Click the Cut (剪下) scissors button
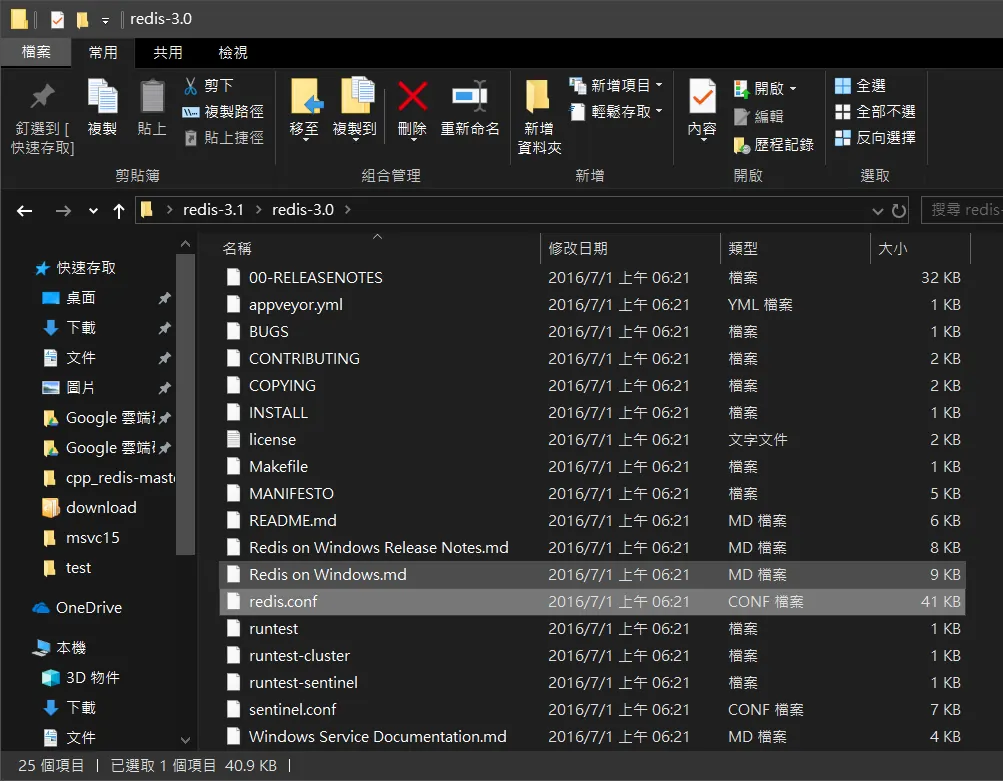The image size is (1003, 781). pyautogui.click(x=209, y=85)
